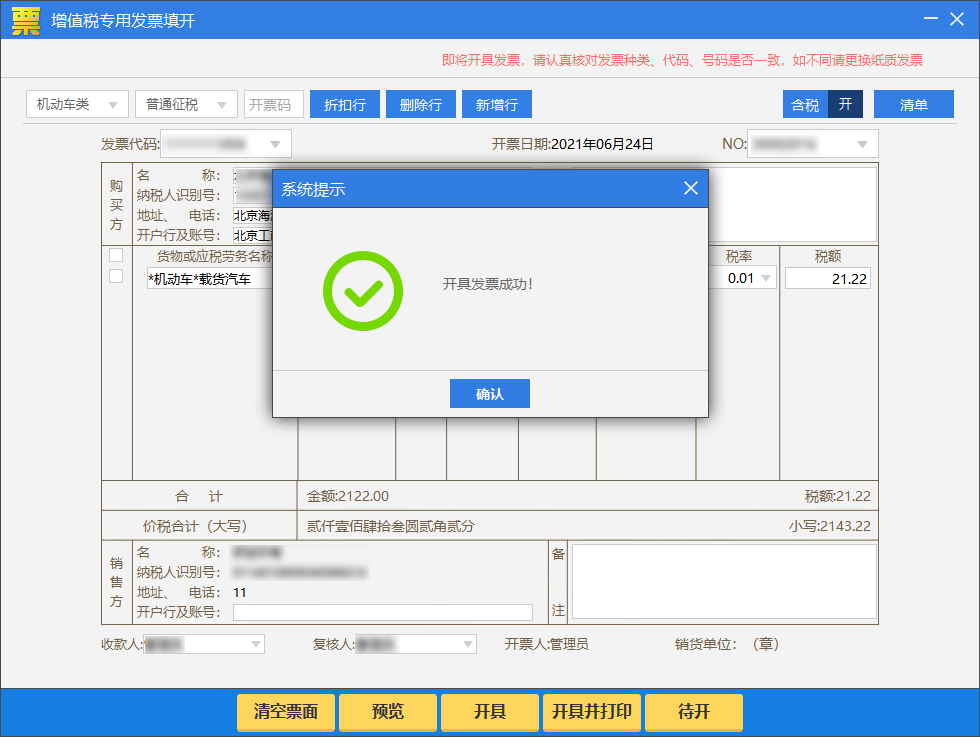This screenshot has height=737, width=980.
Task: Click 确认 to confirm invoice success
Action: [x=489, y=394]
